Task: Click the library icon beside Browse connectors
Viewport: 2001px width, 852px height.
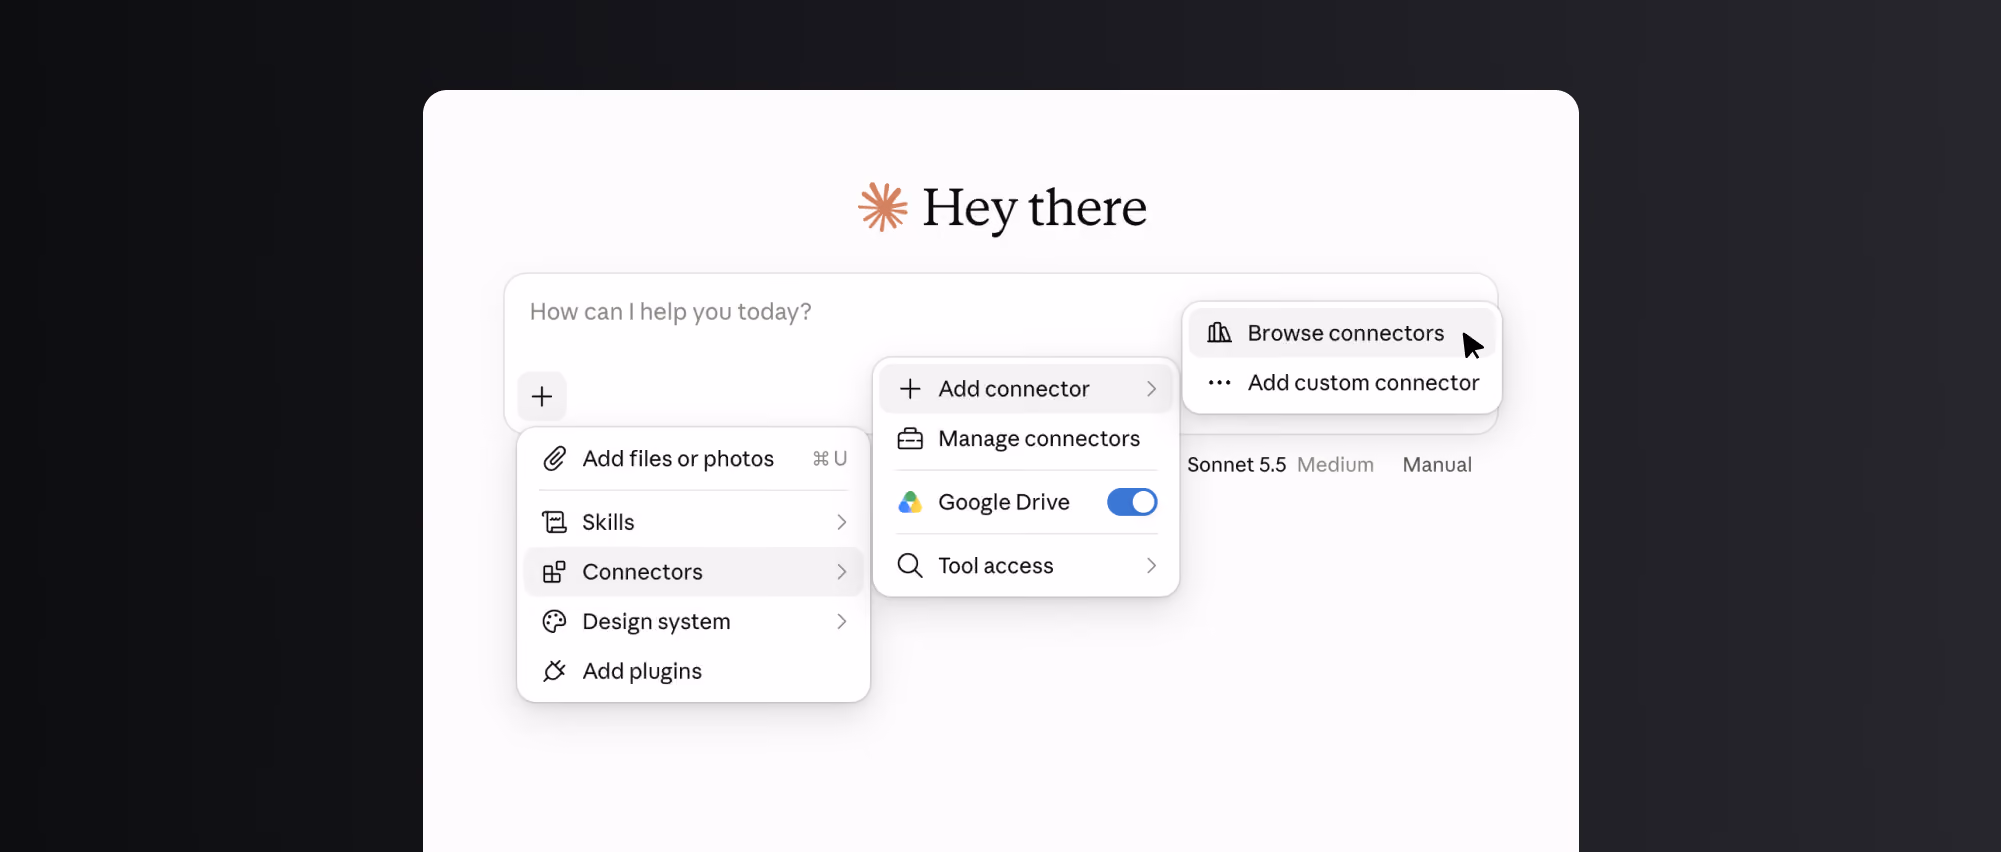Action: click(1219, 333)
